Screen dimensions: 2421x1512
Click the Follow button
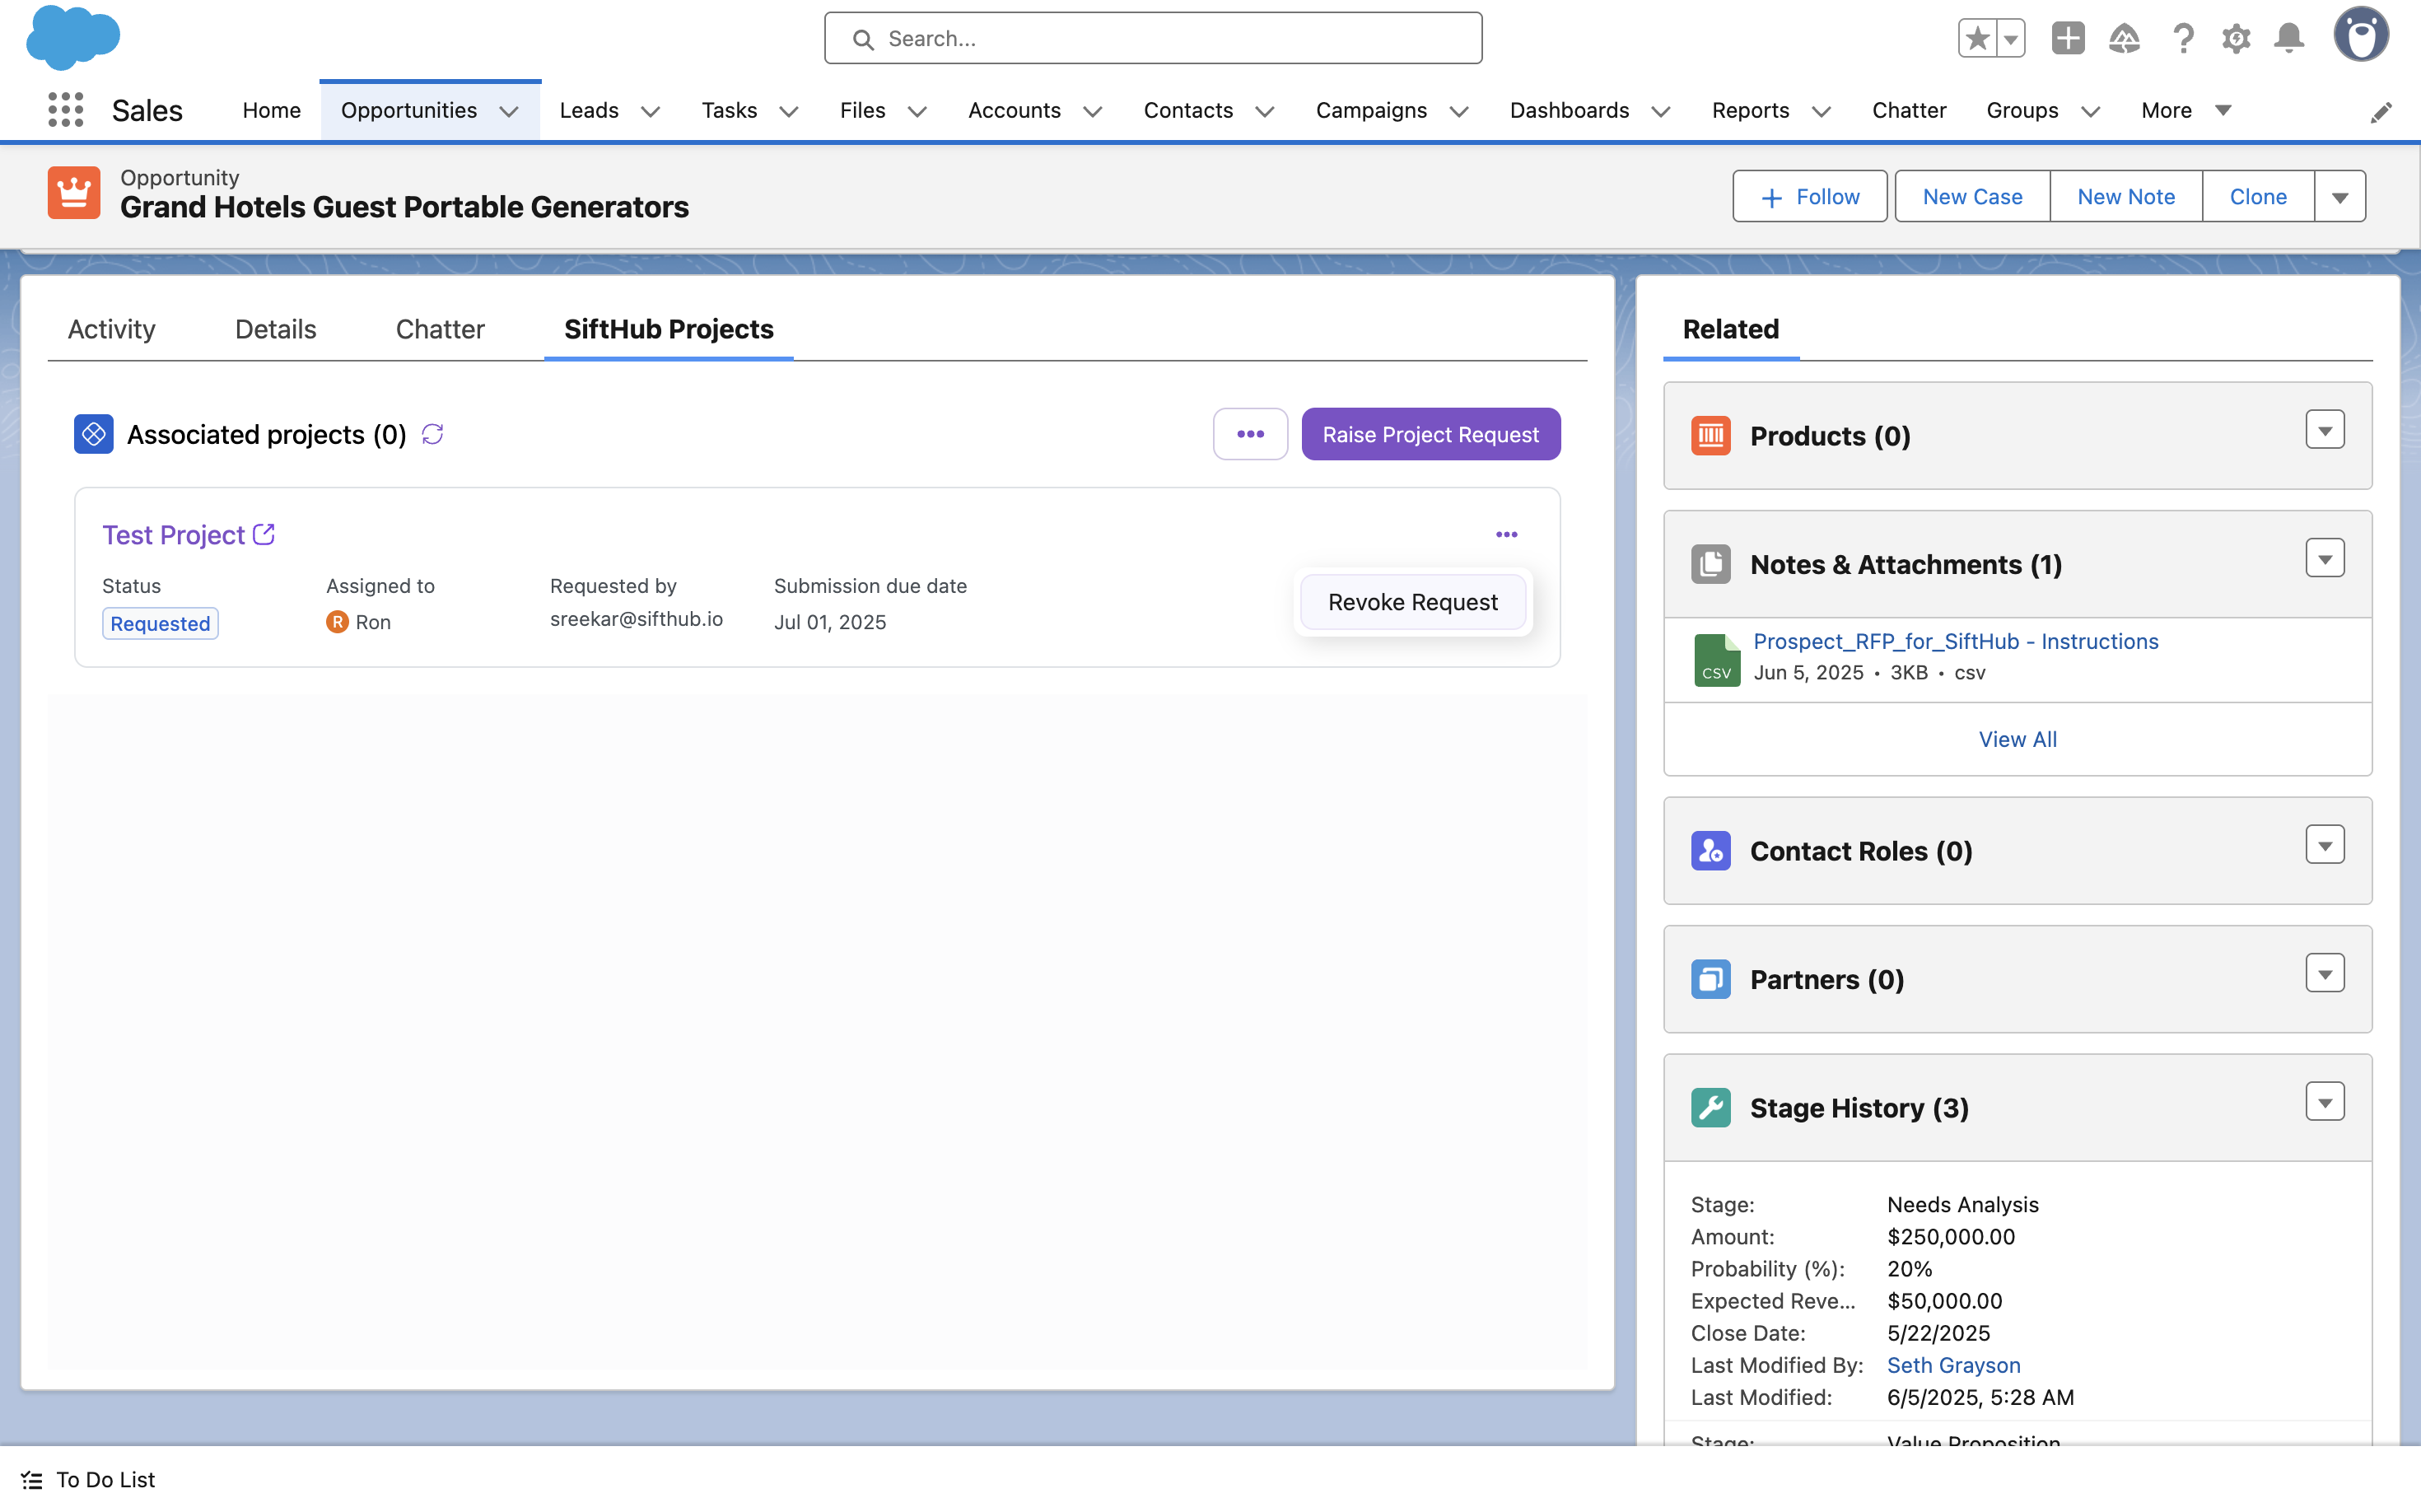[x=1809, y=196]
